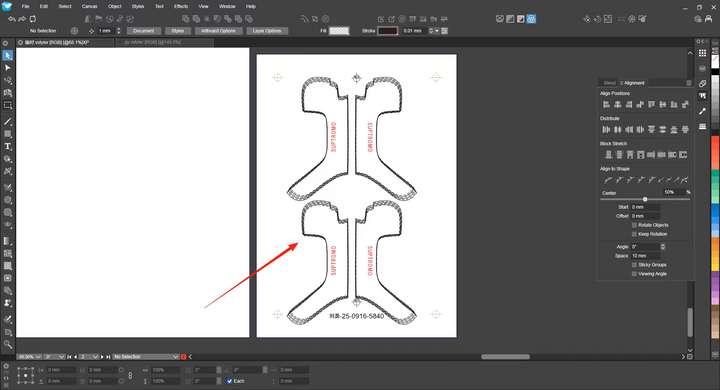Switch to the second document tab
Screen dimensions: 720x390
click(x=164, y=42)
